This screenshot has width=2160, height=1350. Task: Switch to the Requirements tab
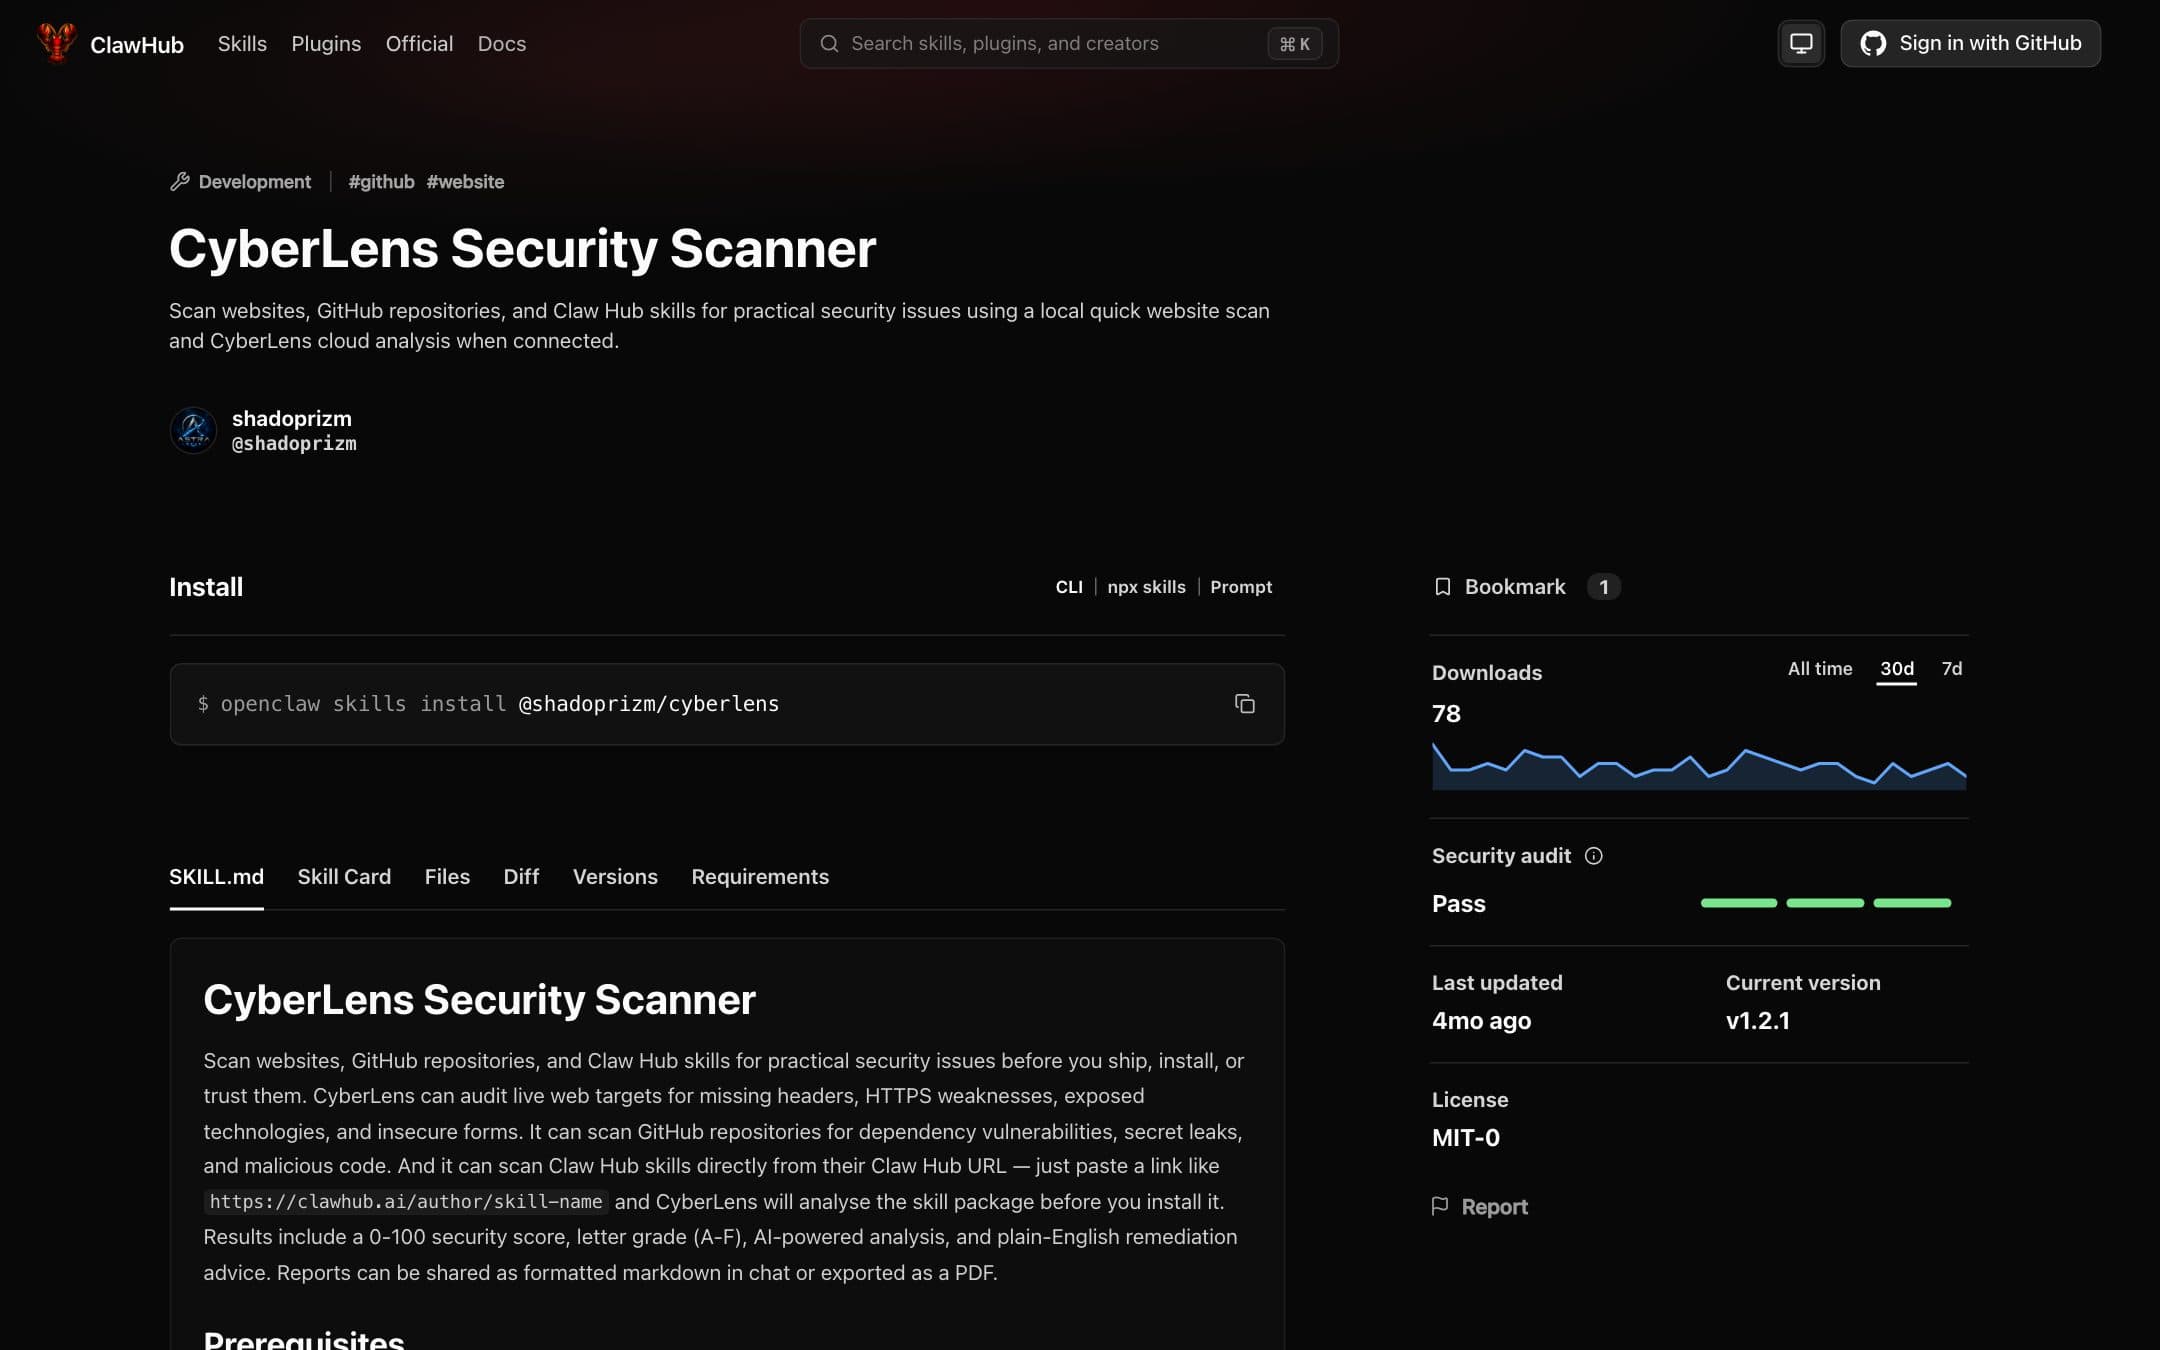(x=760, y=876)
